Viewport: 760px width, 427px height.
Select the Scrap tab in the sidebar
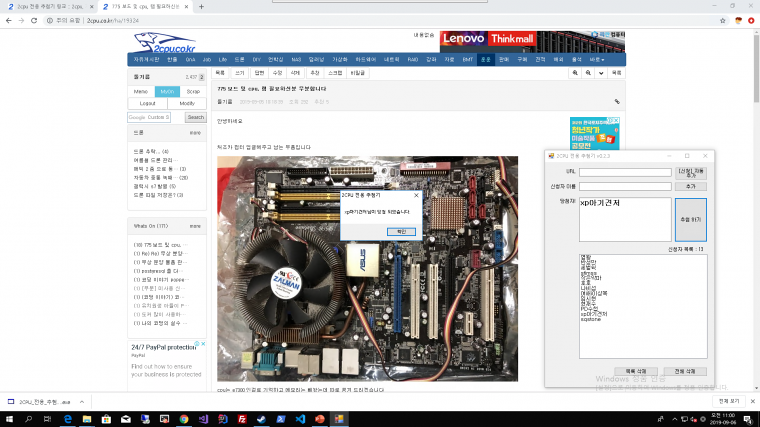pyautogui.click(x=193, y=92)
